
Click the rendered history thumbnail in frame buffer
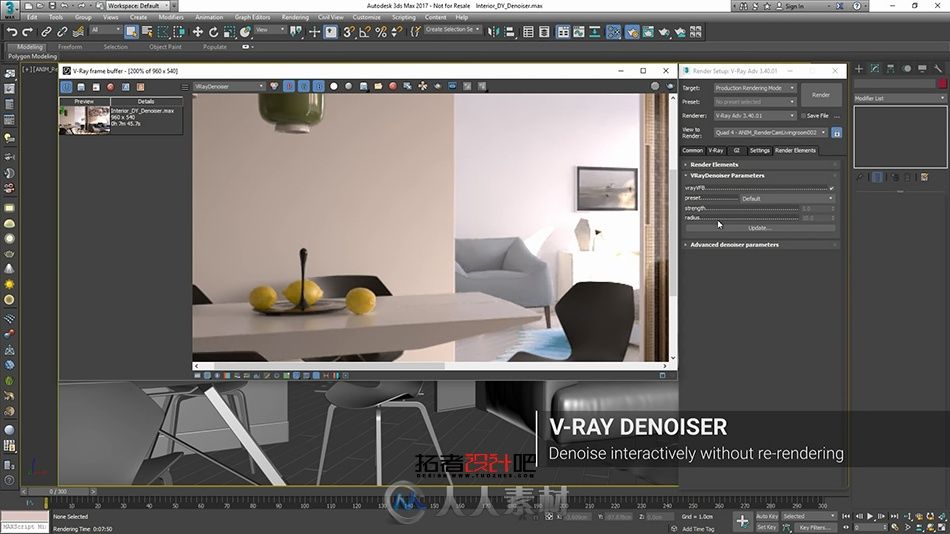click(84, 120)
